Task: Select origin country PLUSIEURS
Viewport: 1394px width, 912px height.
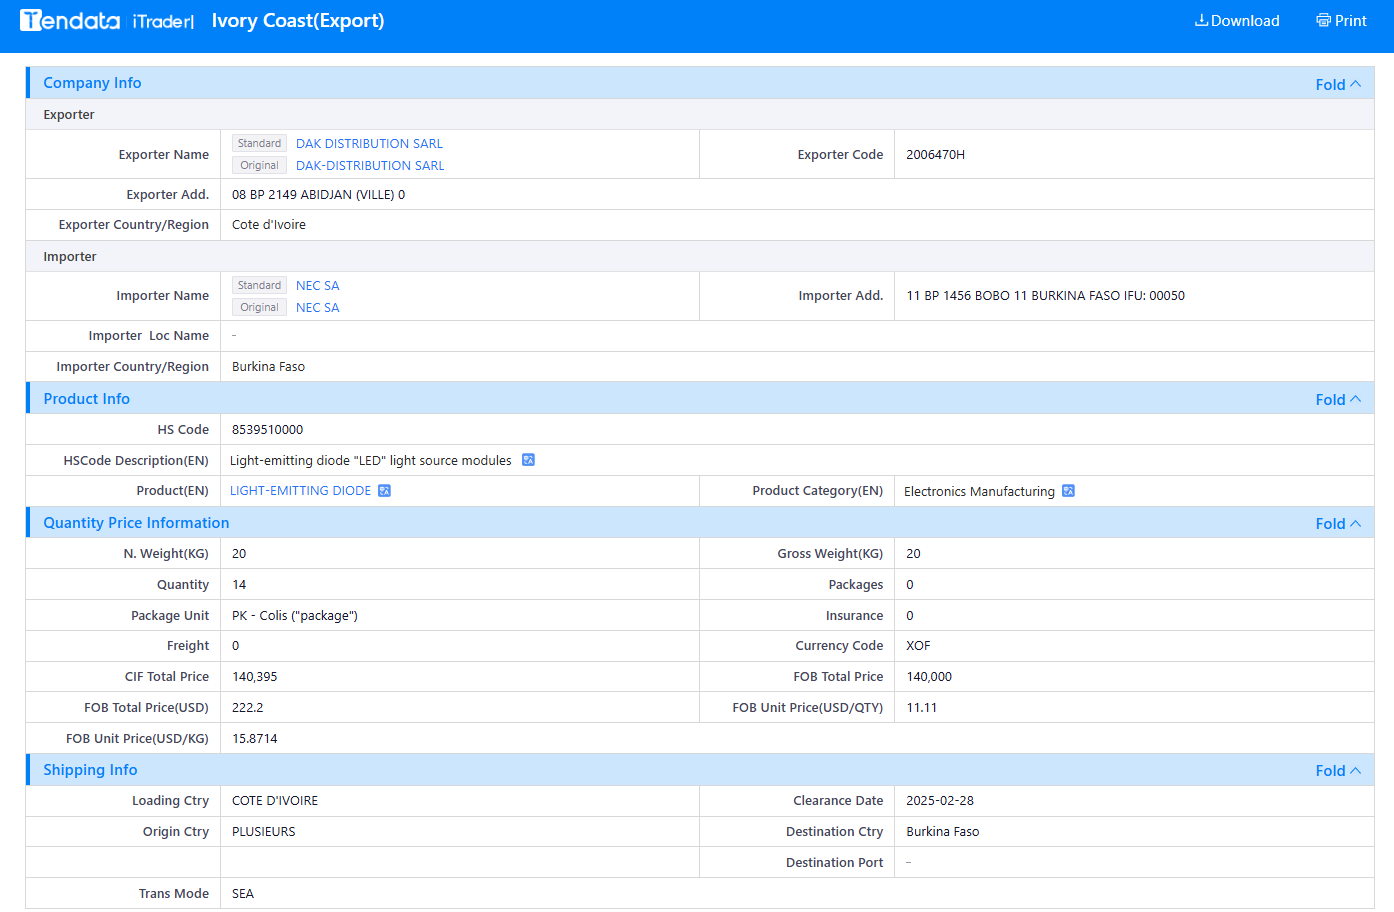Action: (264, 832)
